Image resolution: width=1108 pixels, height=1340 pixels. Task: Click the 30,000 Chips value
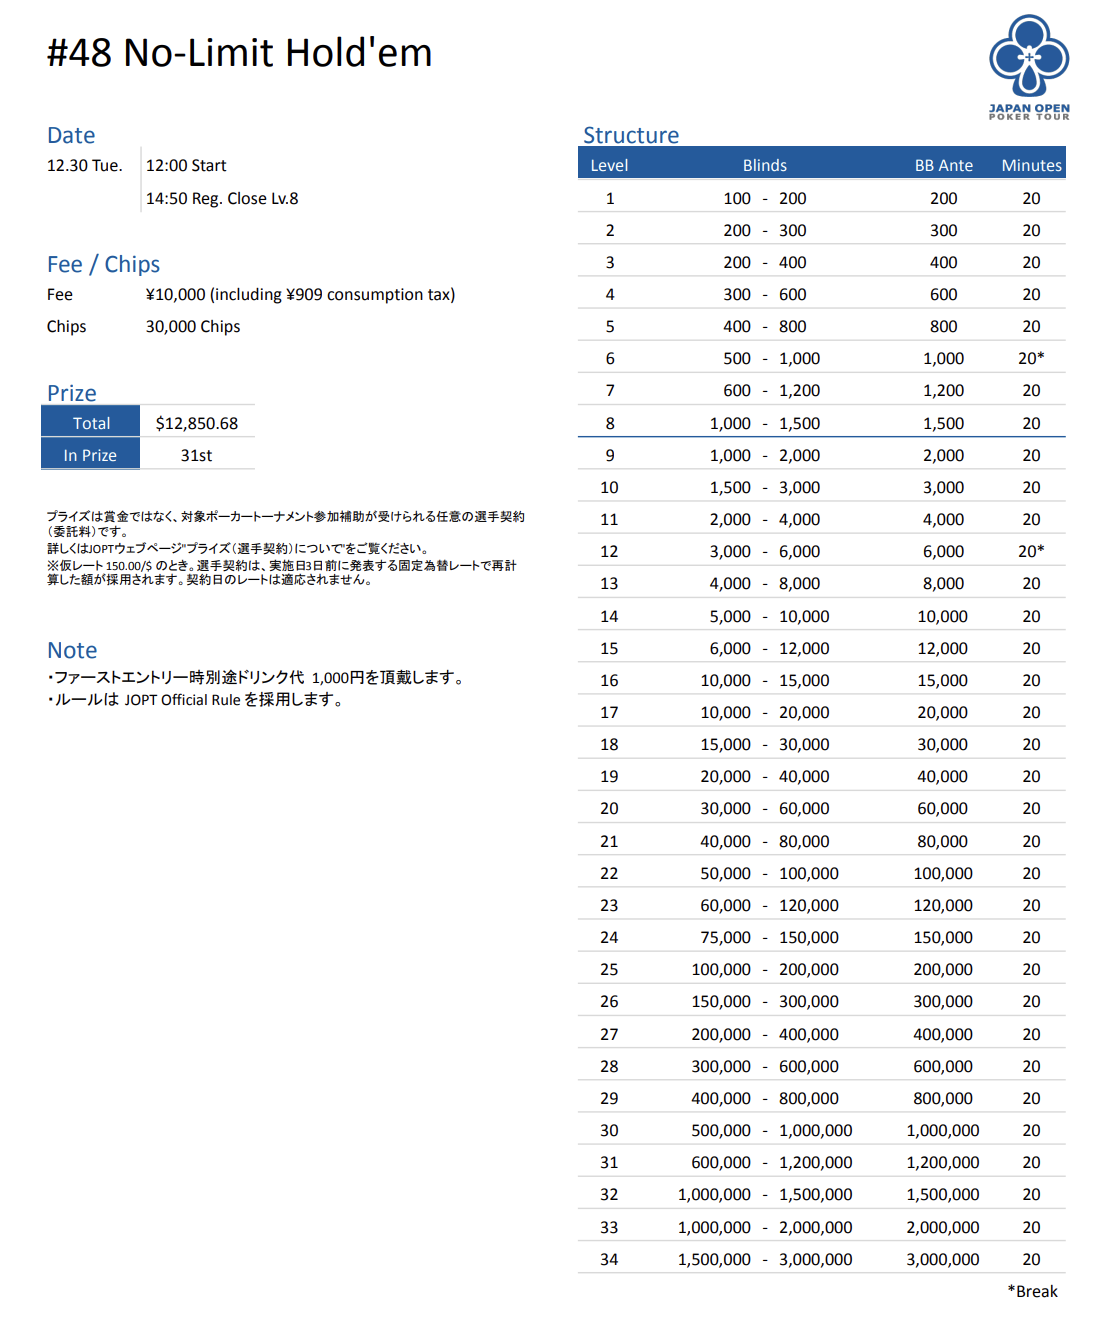(193, 326)
